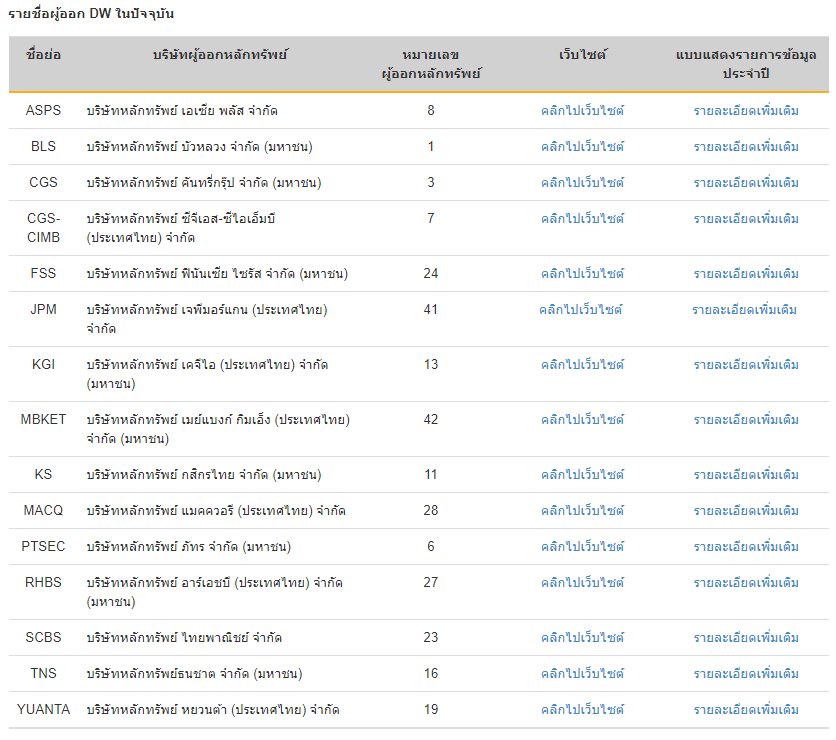Click company name บริษัทหลักทรัพย์ คันทรี่กรุ๊ป
836x740 pixels.
coord(204,183)
